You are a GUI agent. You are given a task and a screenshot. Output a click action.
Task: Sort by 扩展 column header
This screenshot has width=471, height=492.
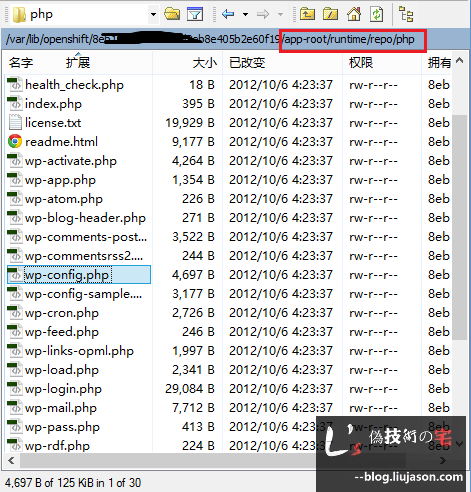[x=78, y=63]
